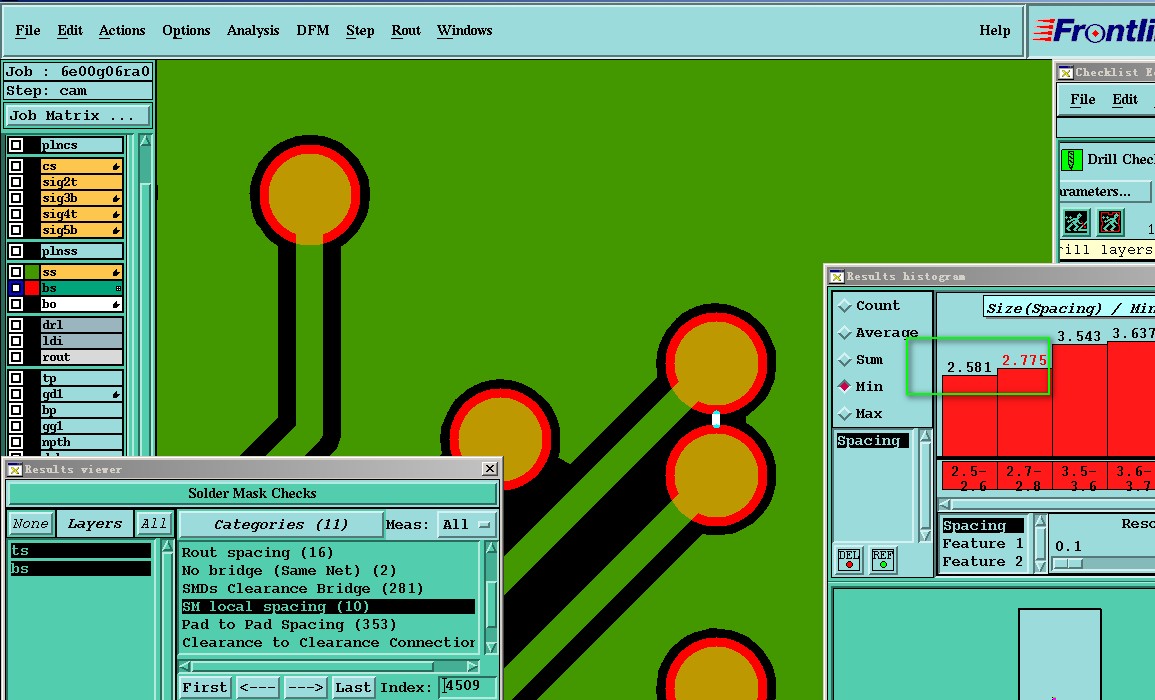Toggle the sig2t layer checkbox

pos(15,182)
